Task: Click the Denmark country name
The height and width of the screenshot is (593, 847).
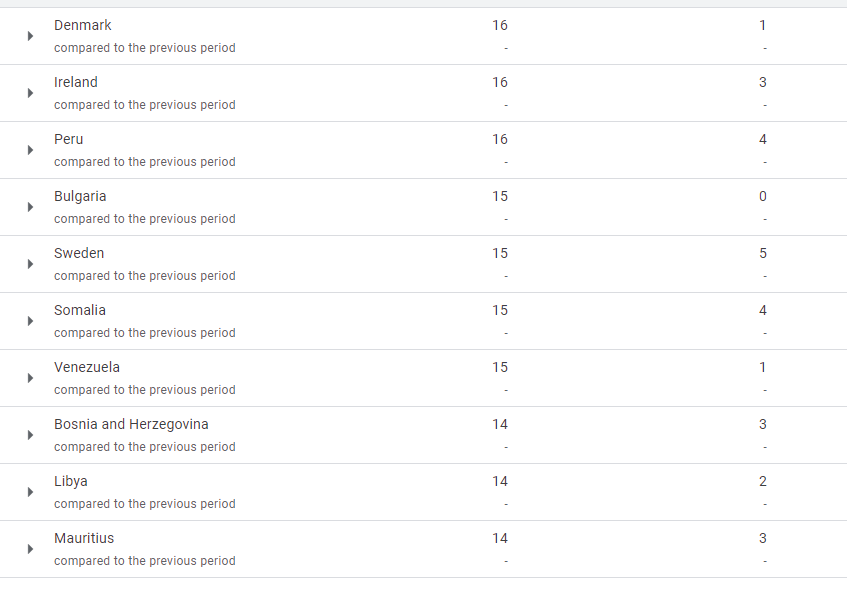Action: coord(83,25)
